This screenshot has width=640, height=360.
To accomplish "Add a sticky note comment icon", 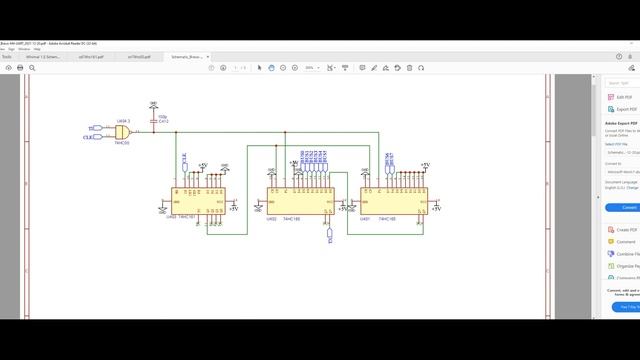I will [x=362, y=68].
